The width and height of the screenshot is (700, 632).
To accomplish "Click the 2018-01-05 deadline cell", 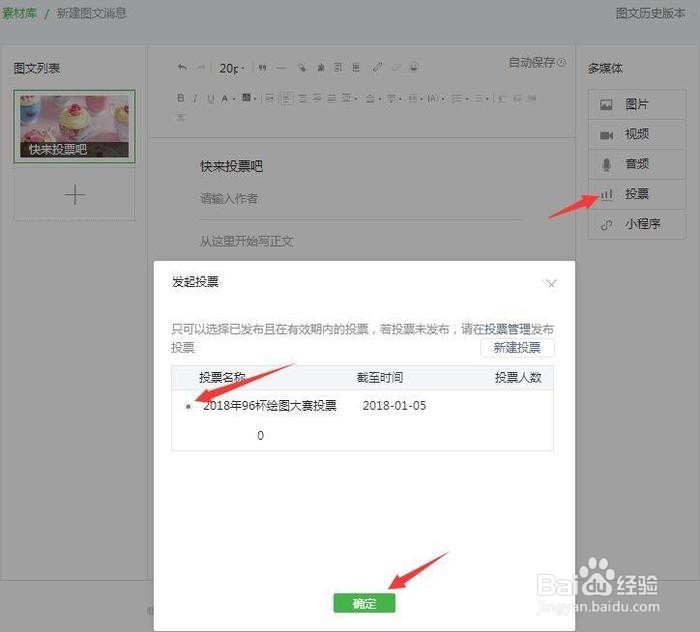I will (x=394, y=406).
